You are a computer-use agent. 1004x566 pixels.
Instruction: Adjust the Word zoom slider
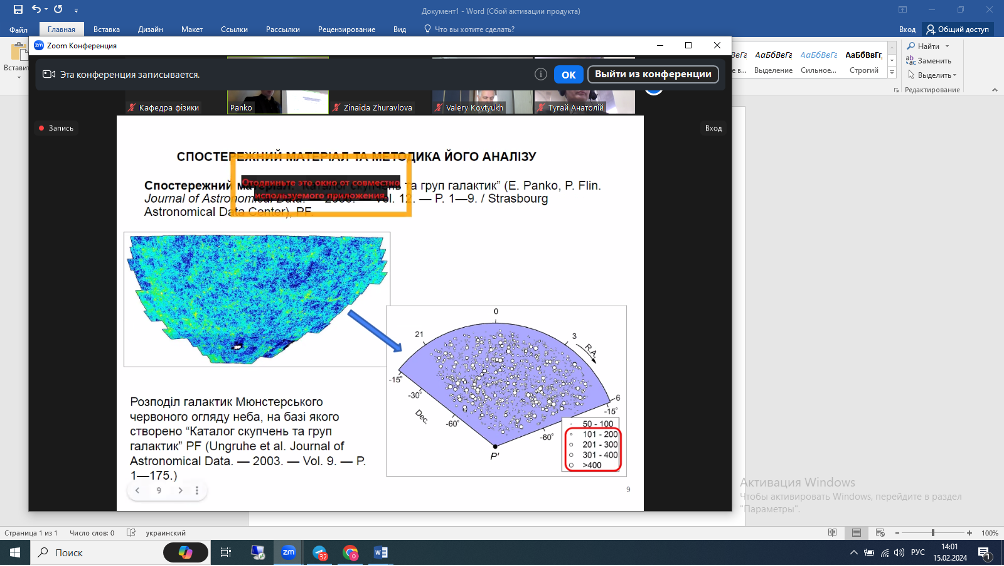coord(933,533)
